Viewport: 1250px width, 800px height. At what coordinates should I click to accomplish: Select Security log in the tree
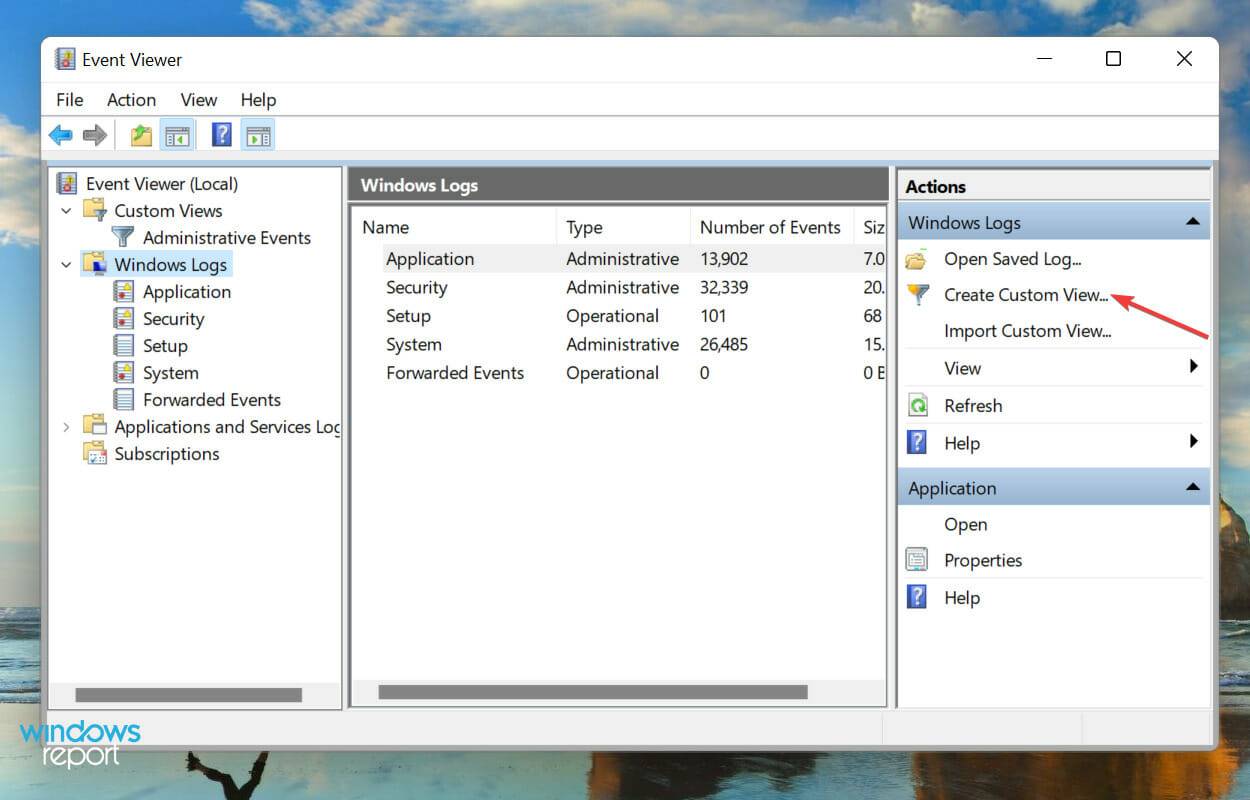(173, 319)
